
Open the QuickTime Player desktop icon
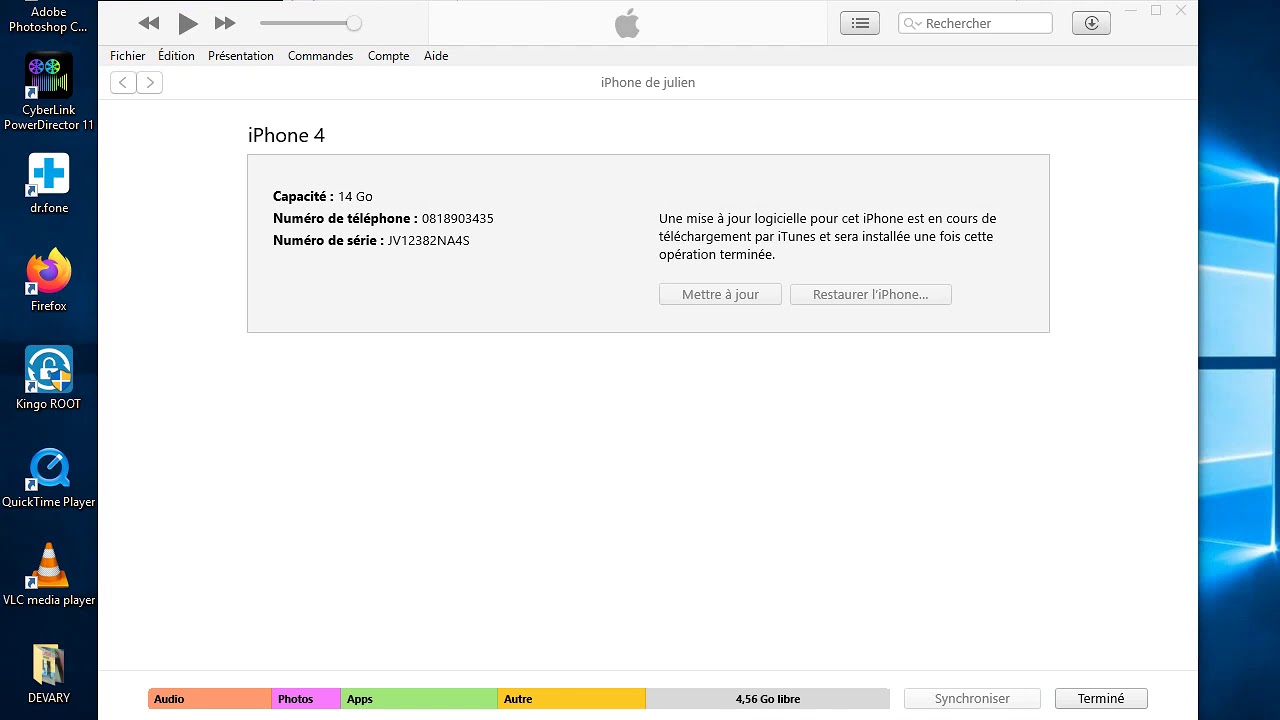48,477
